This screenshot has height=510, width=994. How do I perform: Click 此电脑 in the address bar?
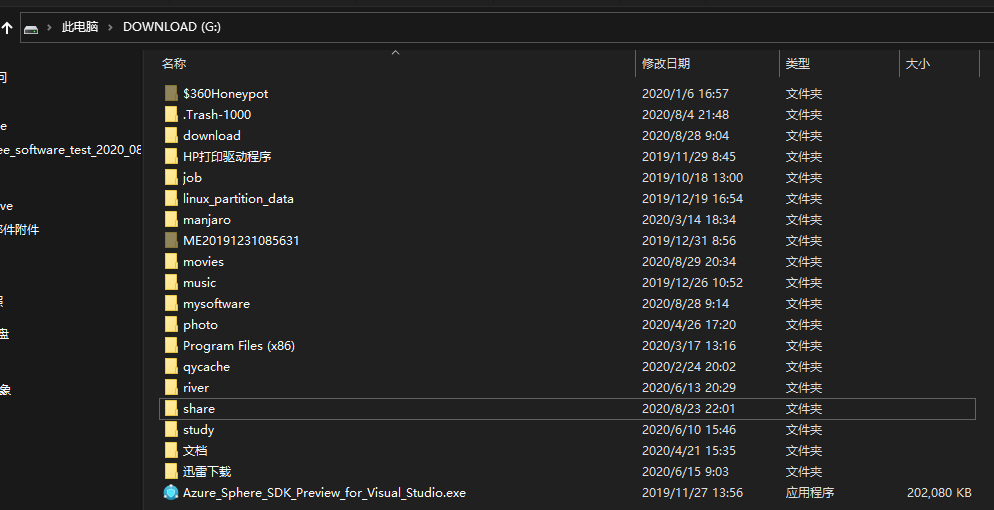tap(80, 27)
